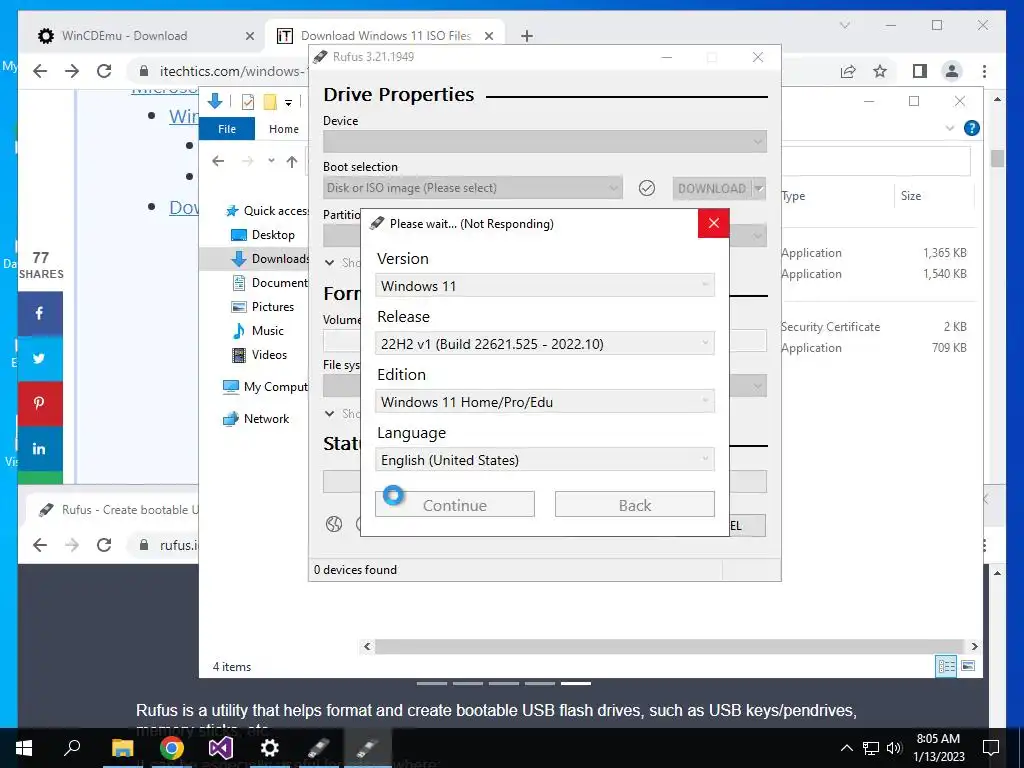This screenshot has width=1024, height=768.
Task: Open Explorer help question mark icon
Action: click(971, 128)
